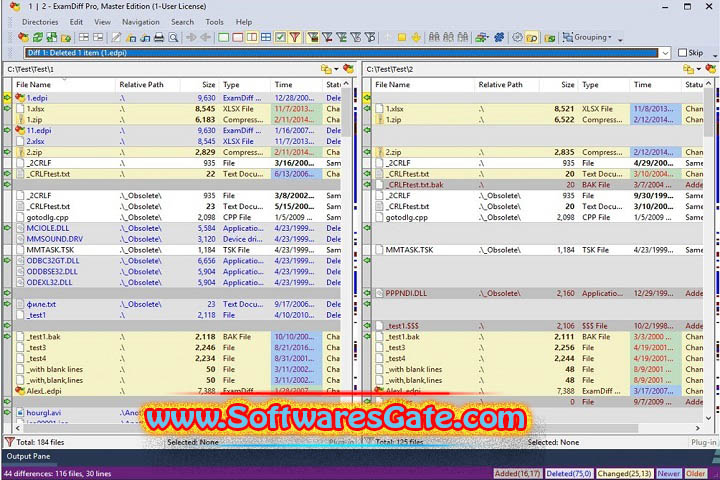Open the Search menu
This screenshot has height=480, width=720.
182,22
